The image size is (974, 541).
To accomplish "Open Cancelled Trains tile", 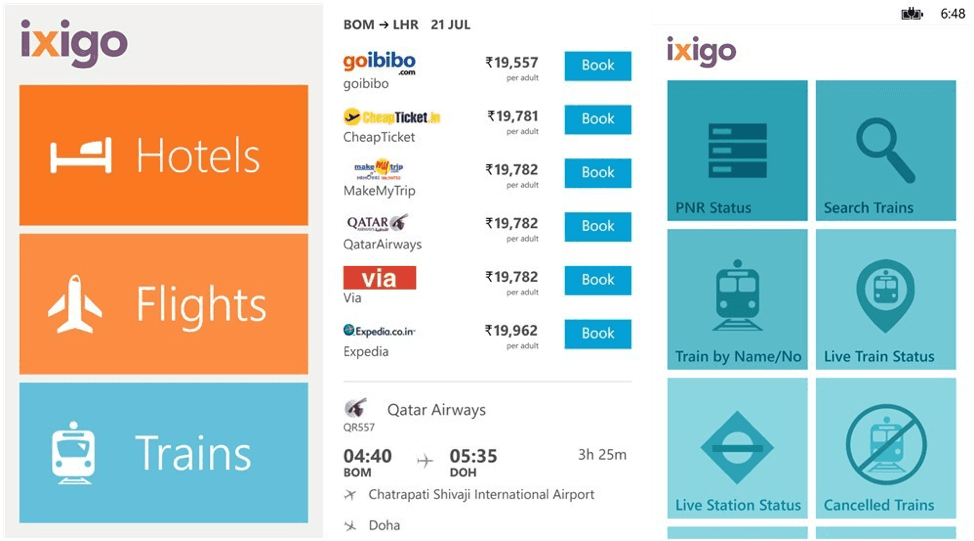I will point(886,448).
